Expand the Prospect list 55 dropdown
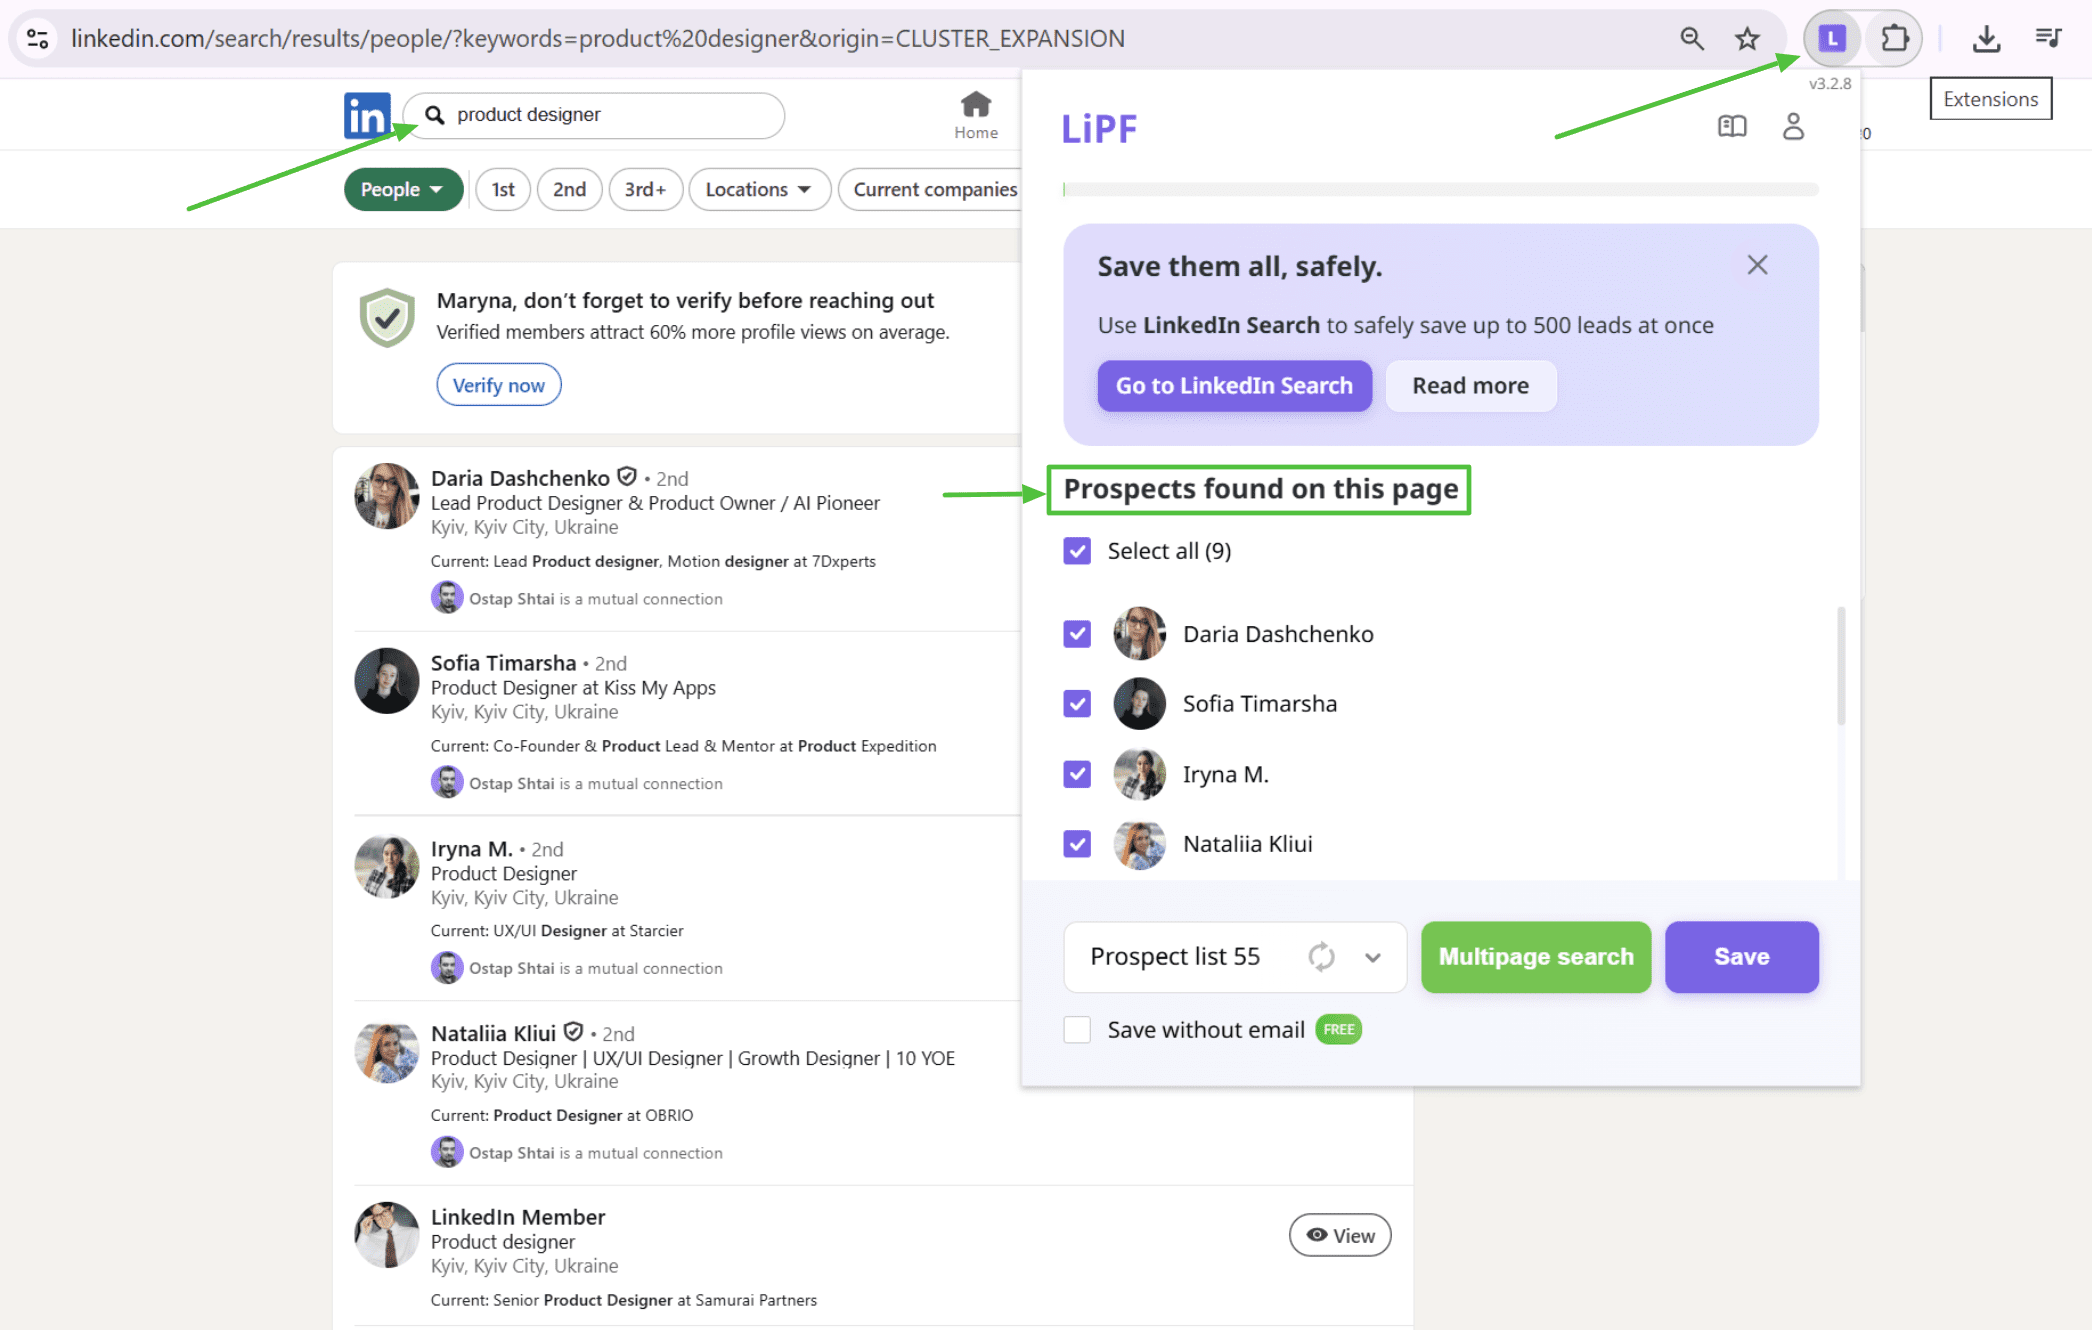The width and height of the screenshot is (2092, 1330). [1373, 957]
